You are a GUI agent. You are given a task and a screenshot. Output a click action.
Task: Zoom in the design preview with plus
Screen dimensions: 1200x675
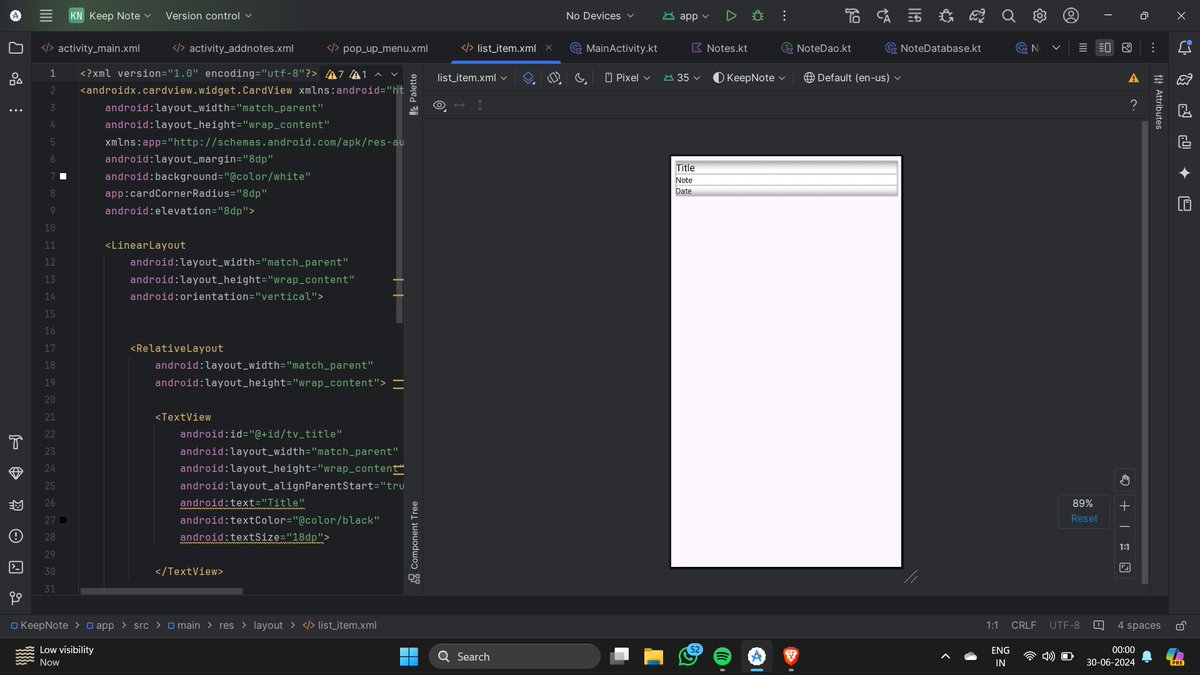click(x=1125, y=506)
